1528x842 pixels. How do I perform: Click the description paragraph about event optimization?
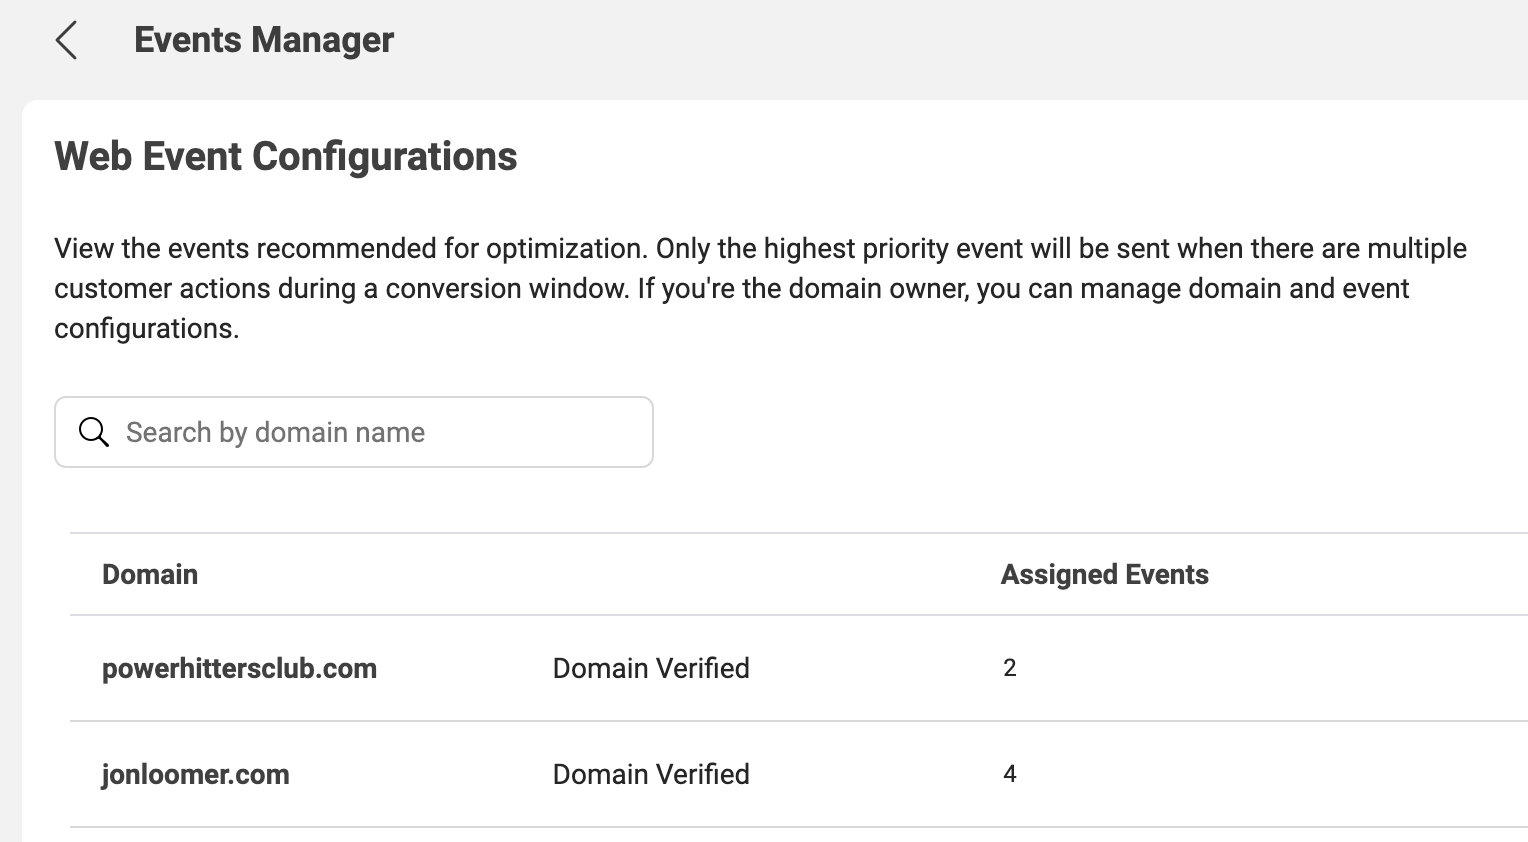760,288
